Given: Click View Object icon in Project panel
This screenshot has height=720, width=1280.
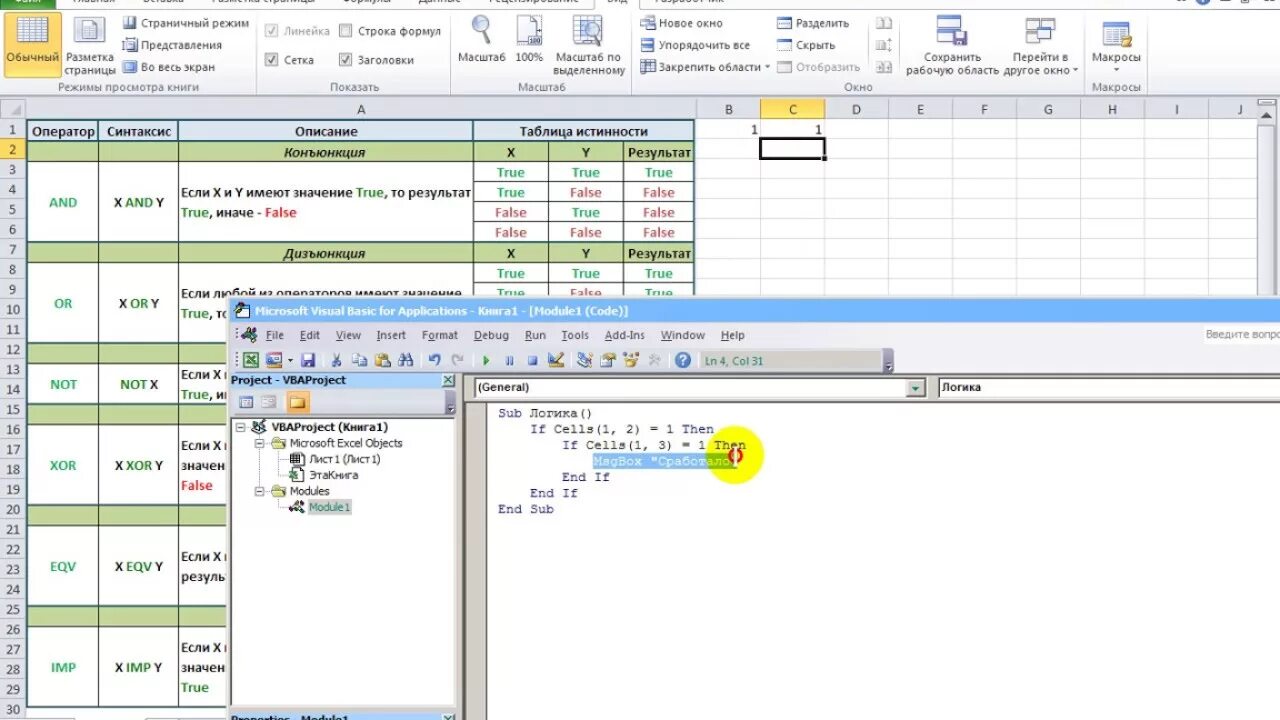Looking at the screenshot, I should (x=268, y=402).
